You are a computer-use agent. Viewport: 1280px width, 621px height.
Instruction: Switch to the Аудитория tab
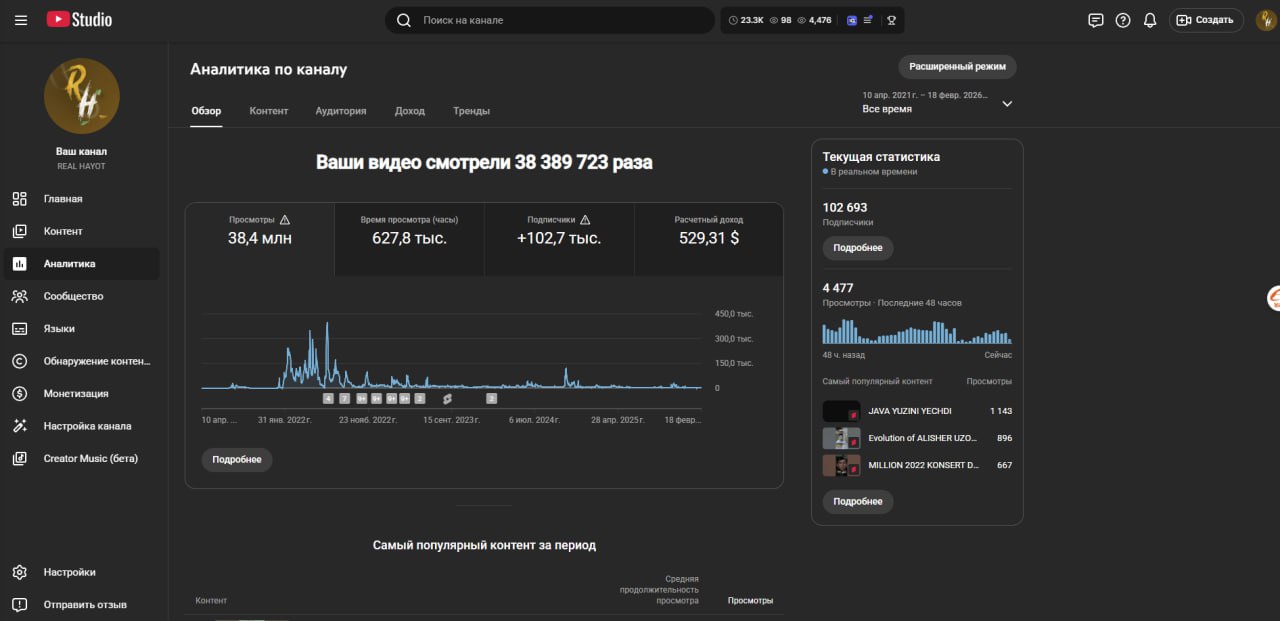point(341,111)
